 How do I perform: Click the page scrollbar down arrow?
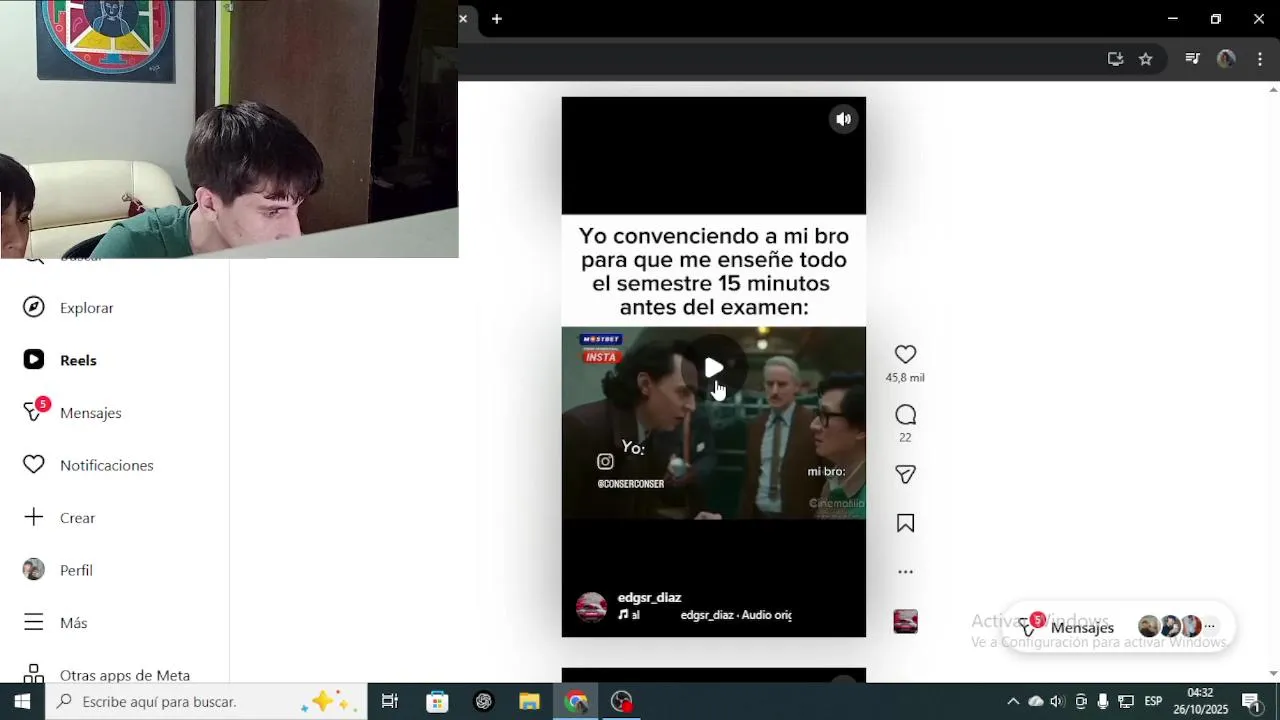[x=1273, y=674]
